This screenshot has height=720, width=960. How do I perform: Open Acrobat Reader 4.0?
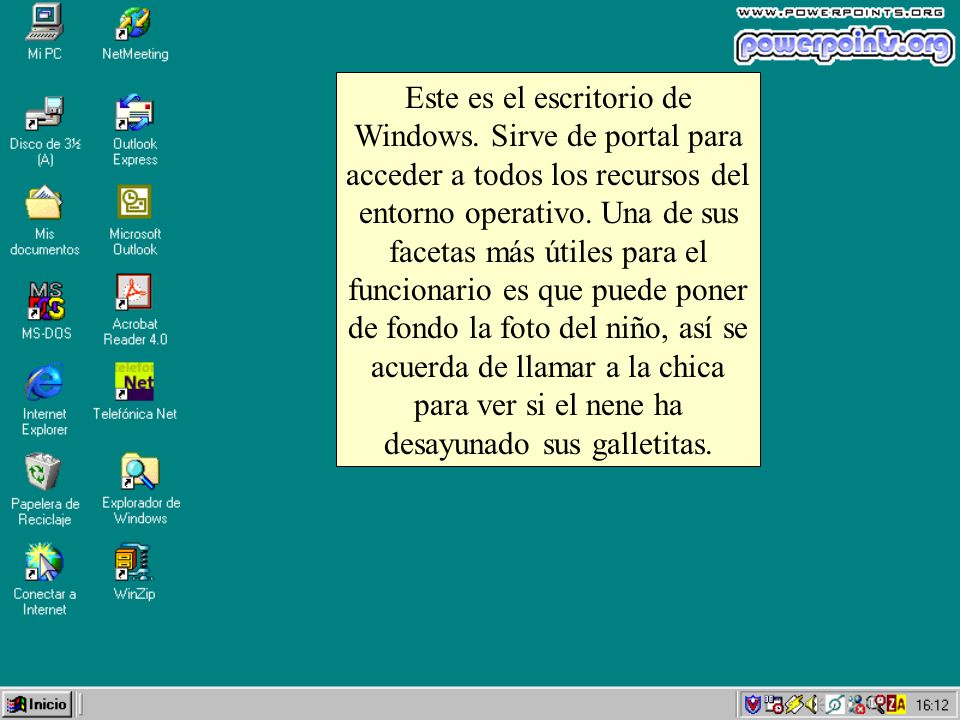(135, 310)
